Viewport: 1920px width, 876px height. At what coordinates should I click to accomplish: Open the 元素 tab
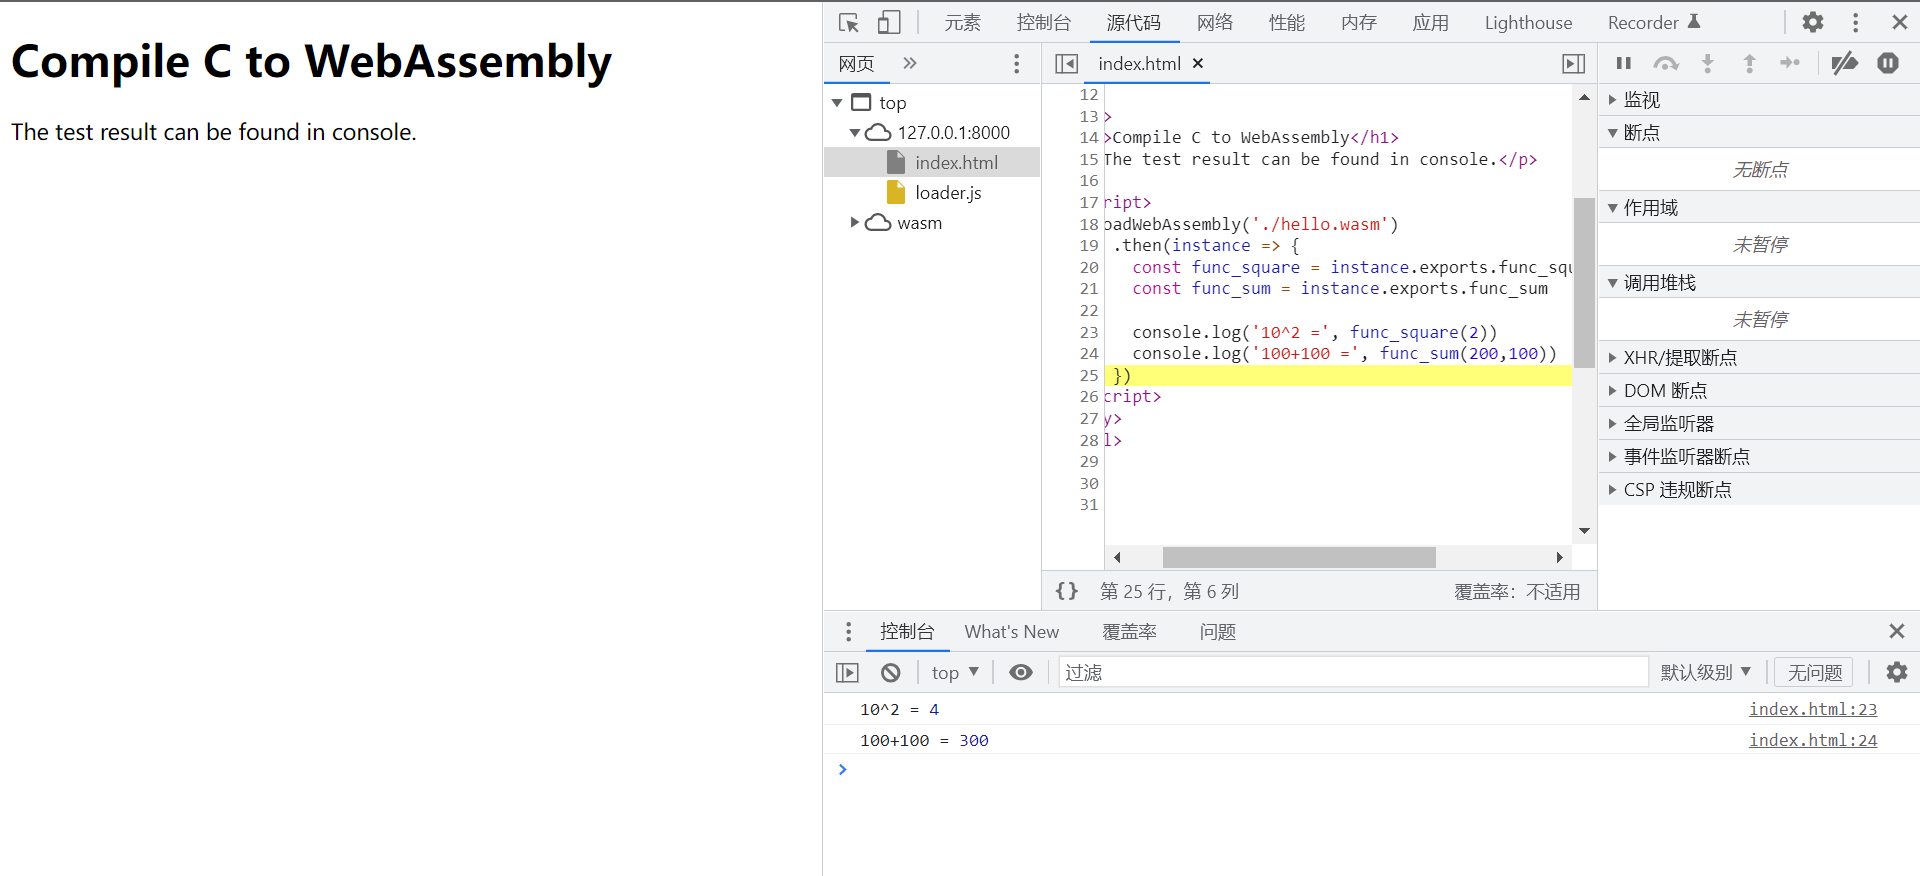[962, 22]
